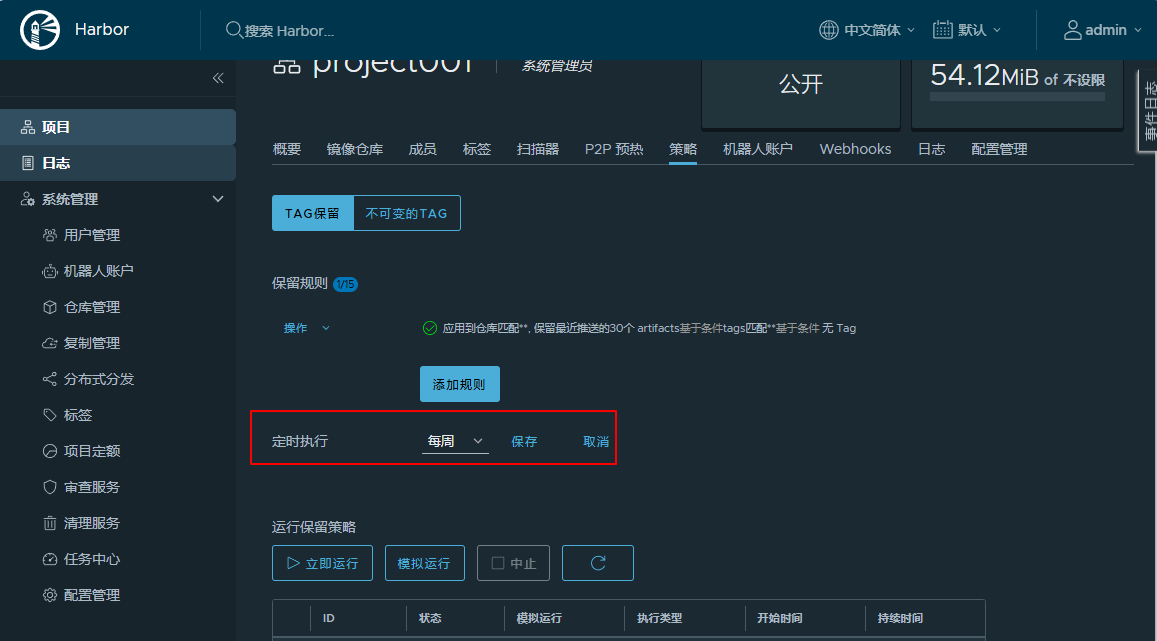The image size is (1157, 641).
Task: Click the 54.12MiB storage quota bar
Action: (1018, 97)
